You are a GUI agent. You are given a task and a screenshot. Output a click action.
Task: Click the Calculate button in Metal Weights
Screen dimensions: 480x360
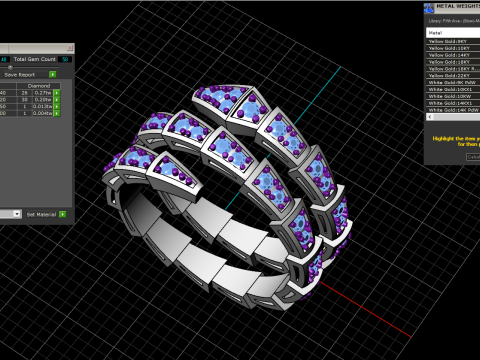coord(473,157)
